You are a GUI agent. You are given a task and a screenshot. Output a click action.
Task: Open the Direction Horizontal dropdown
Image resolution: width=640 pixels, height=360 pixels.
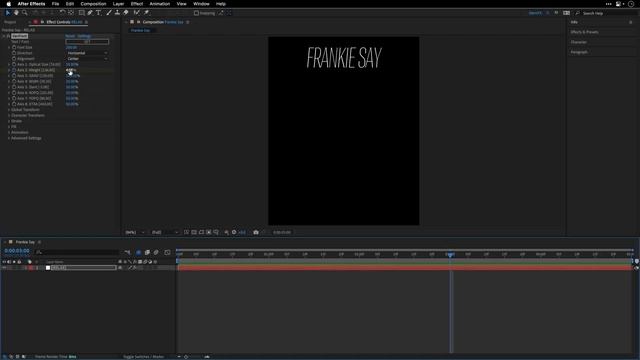87,53
